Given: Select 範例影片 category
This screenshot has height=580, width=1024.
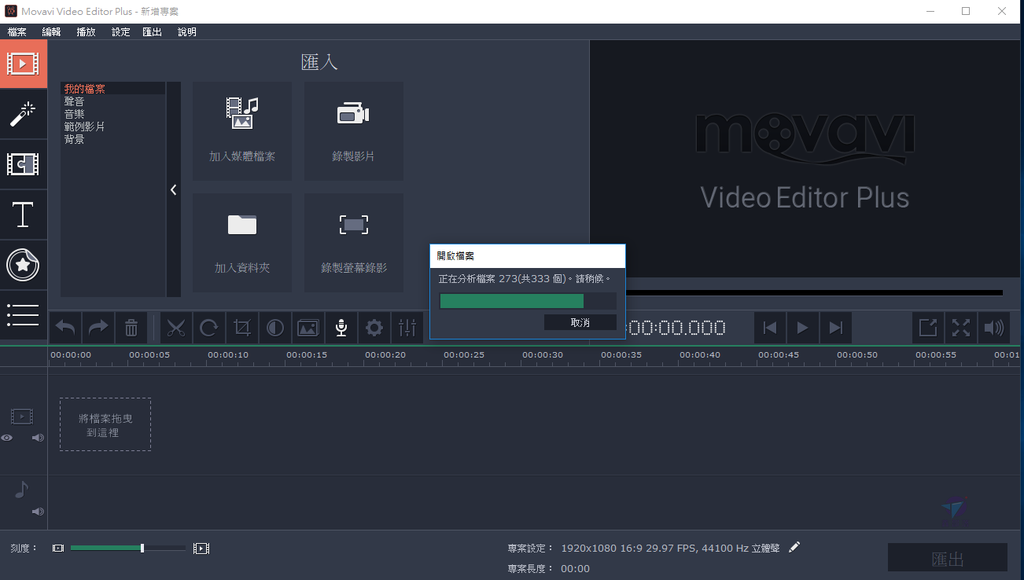Looking at the screenshot, I should [x=84, y=126].
